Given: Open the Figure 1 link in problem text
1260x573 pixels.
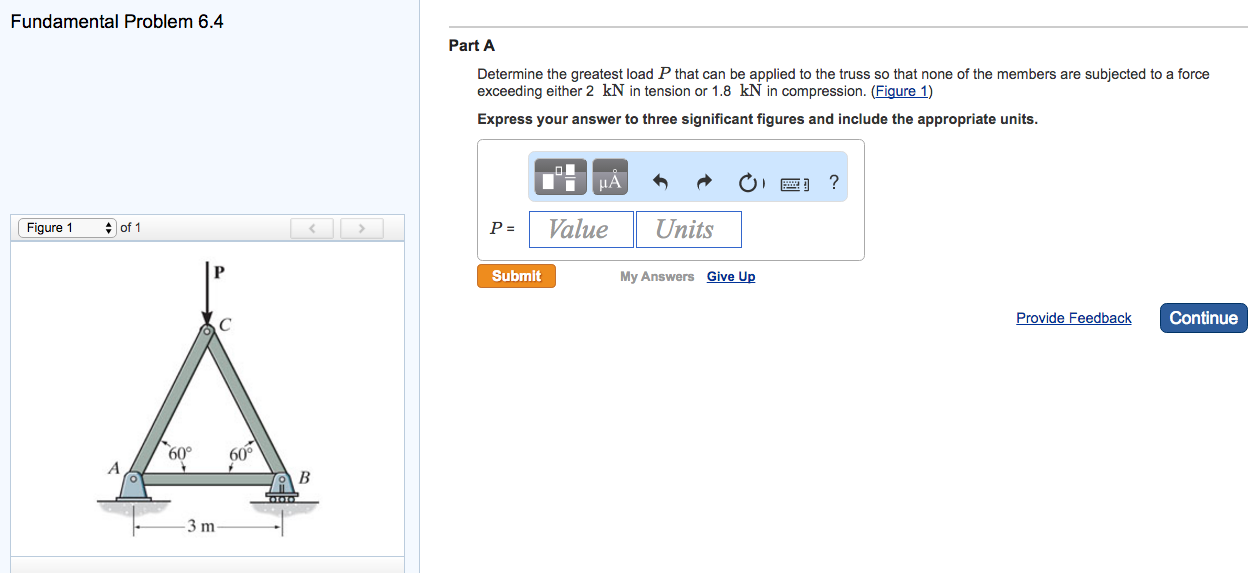Looking at the screenshot, I should tap(902, 91).
